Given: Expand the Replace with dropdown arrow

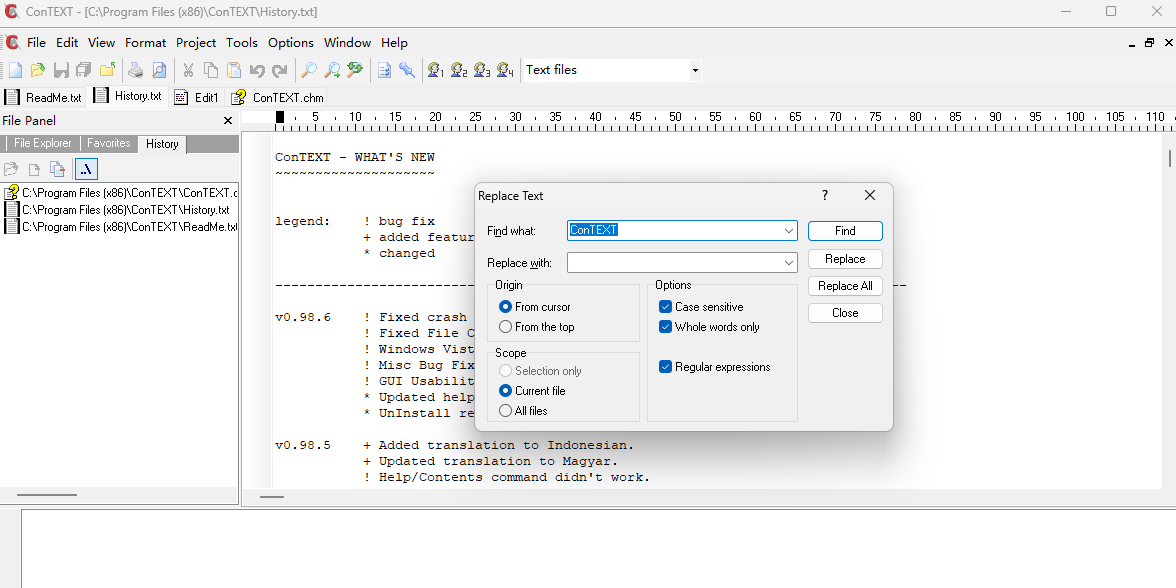Looking at the screenshot, I should point(788,262).
